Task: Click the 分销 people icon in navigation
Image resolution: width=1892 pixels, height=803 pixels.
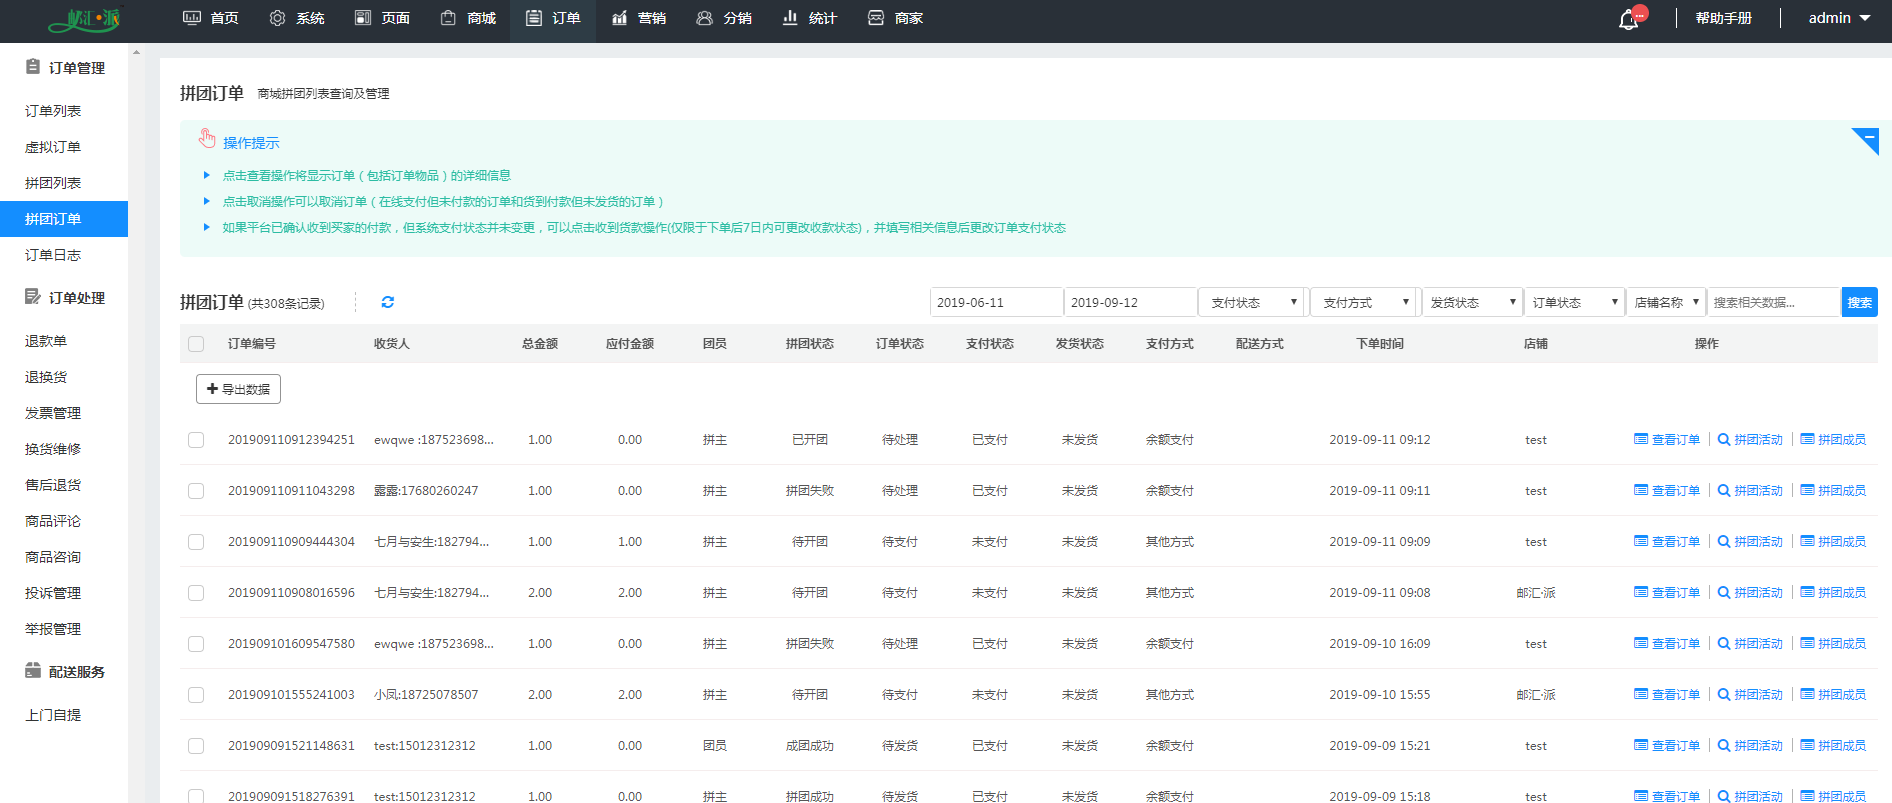Action: 704,18
